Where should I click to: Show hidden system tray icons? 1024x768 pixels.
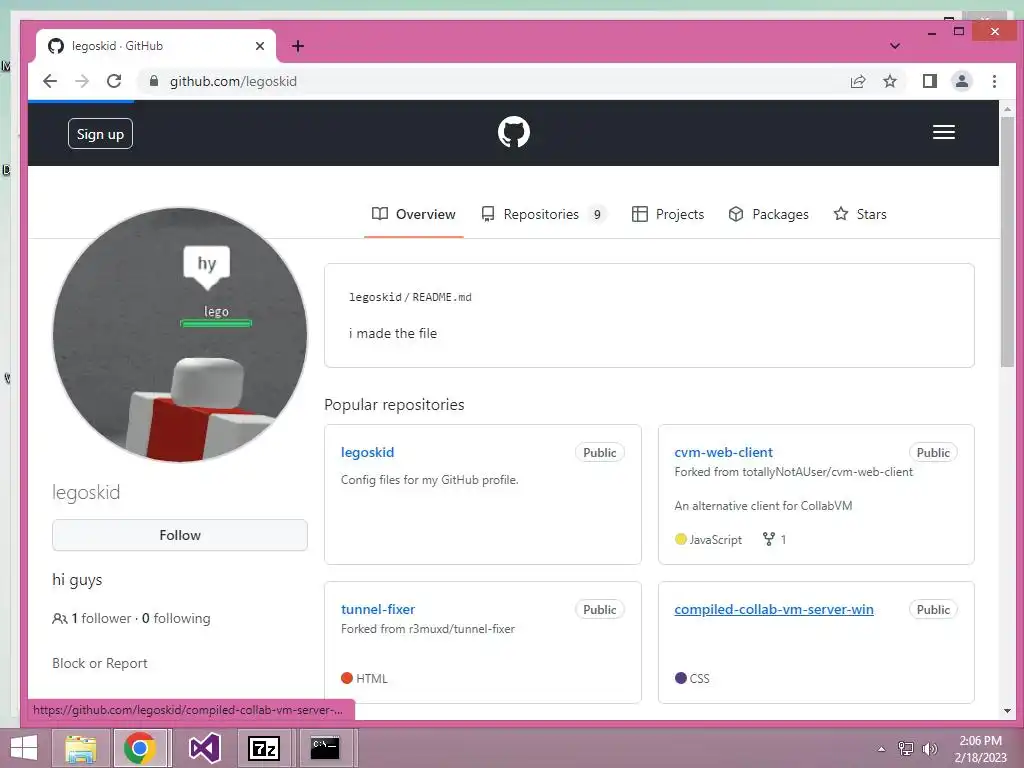(882, 748)
